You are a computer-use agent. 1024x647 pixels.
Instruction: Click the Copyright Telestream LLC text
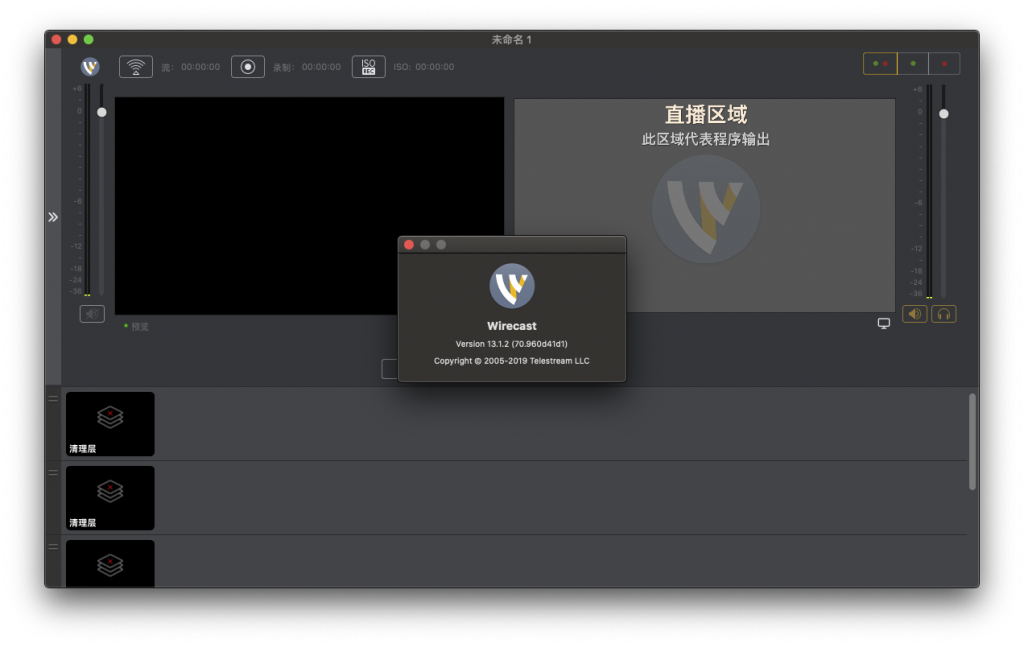pos(511,360)
